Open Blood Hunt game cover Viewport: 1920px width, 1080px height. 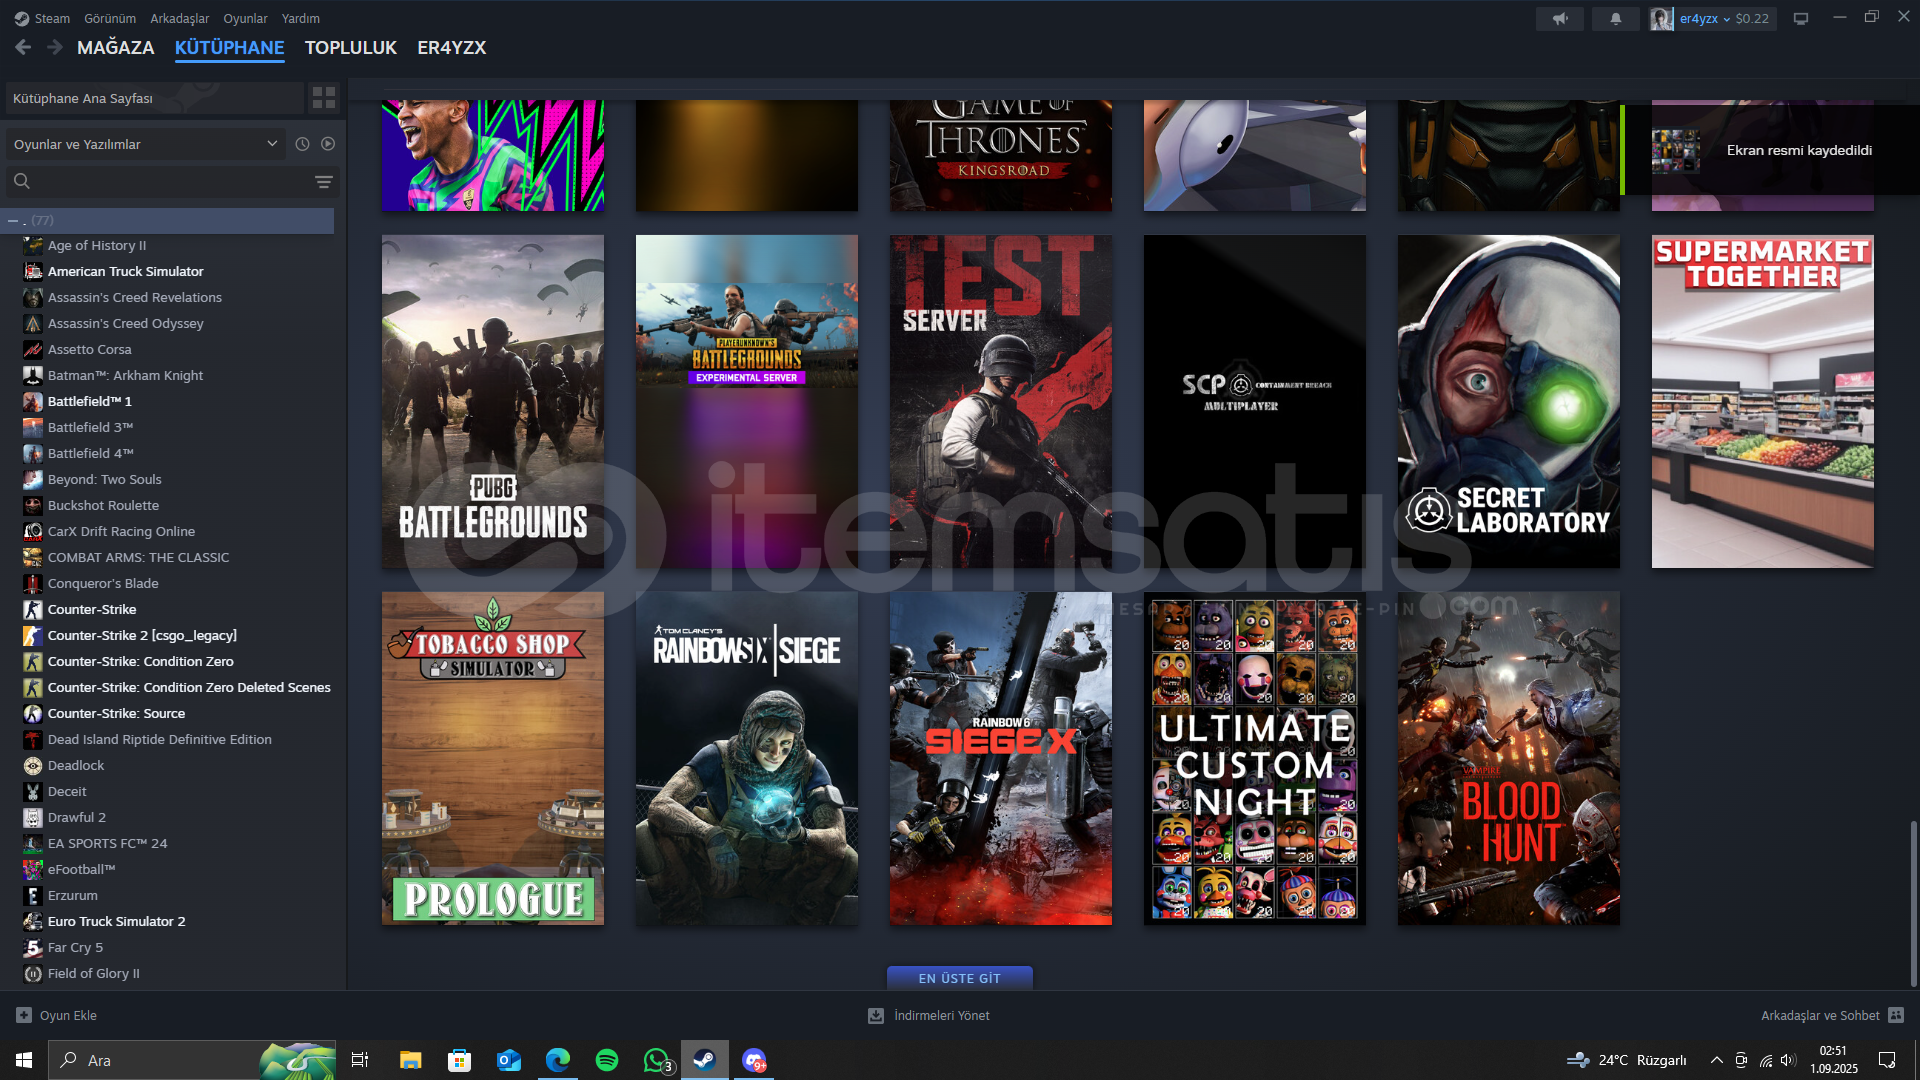click(1509, 758)
